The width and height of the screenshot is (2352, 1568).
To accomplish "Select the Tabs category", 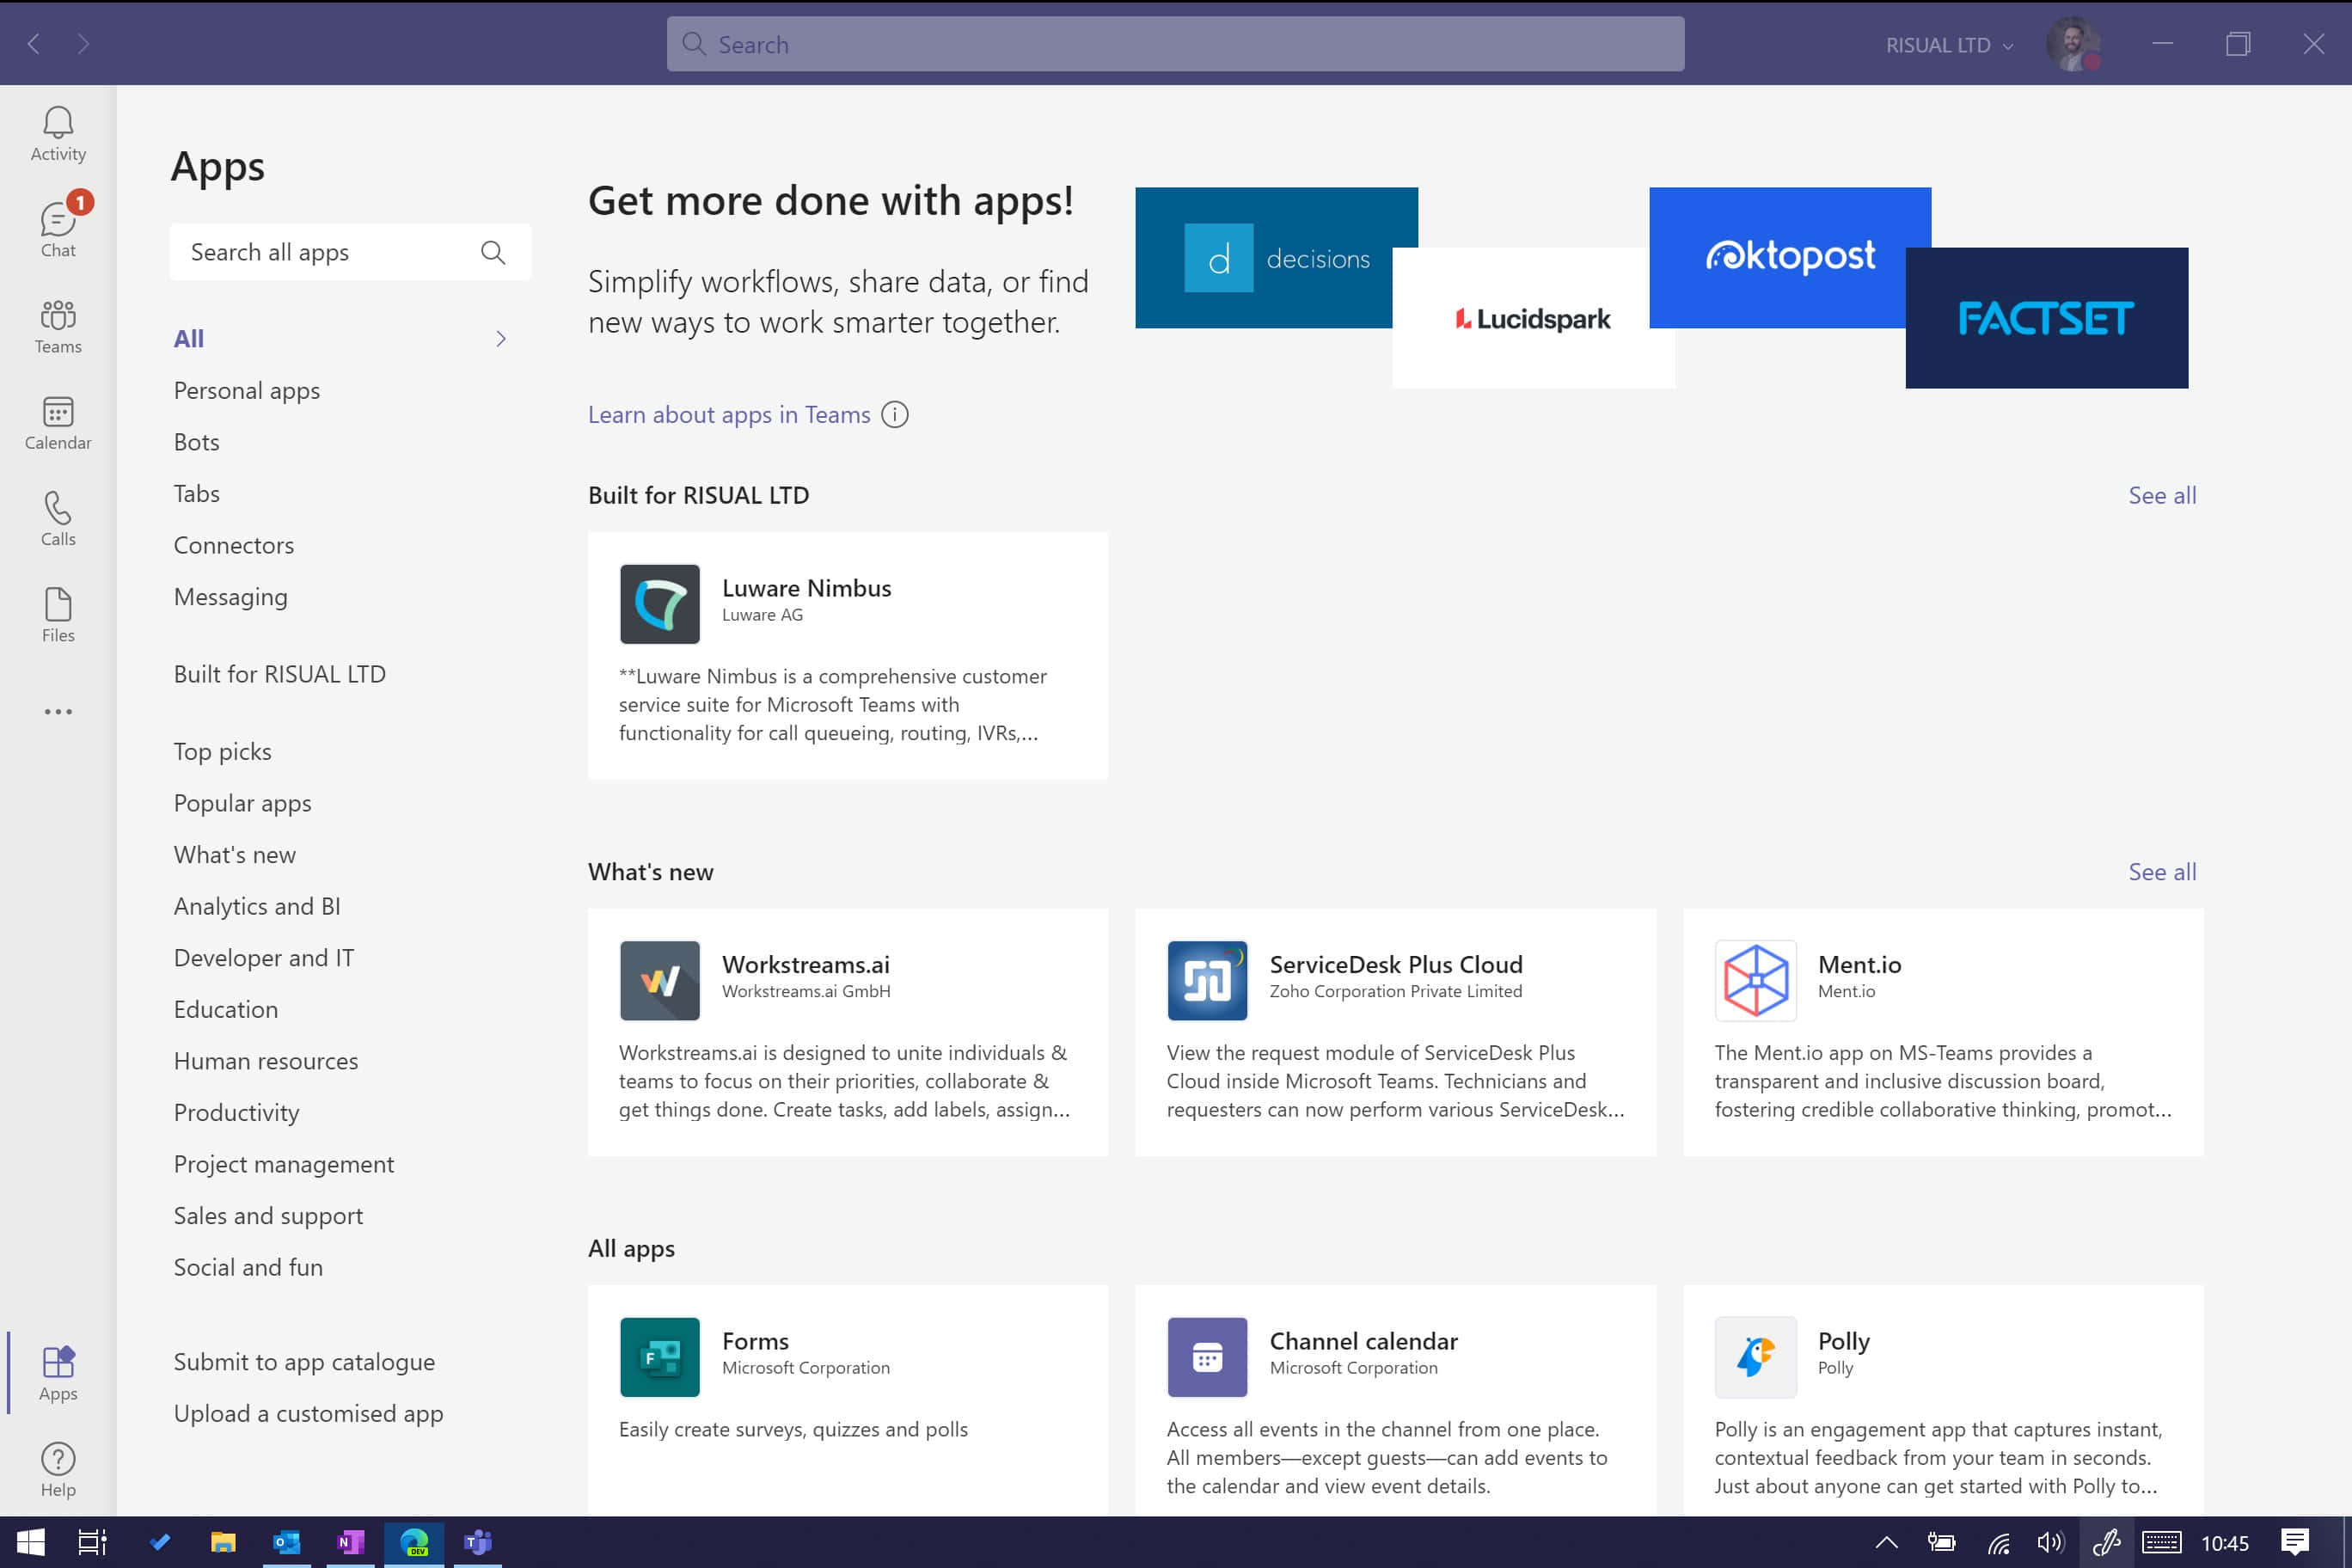I will pyautogui.click(x=196, y=493).
